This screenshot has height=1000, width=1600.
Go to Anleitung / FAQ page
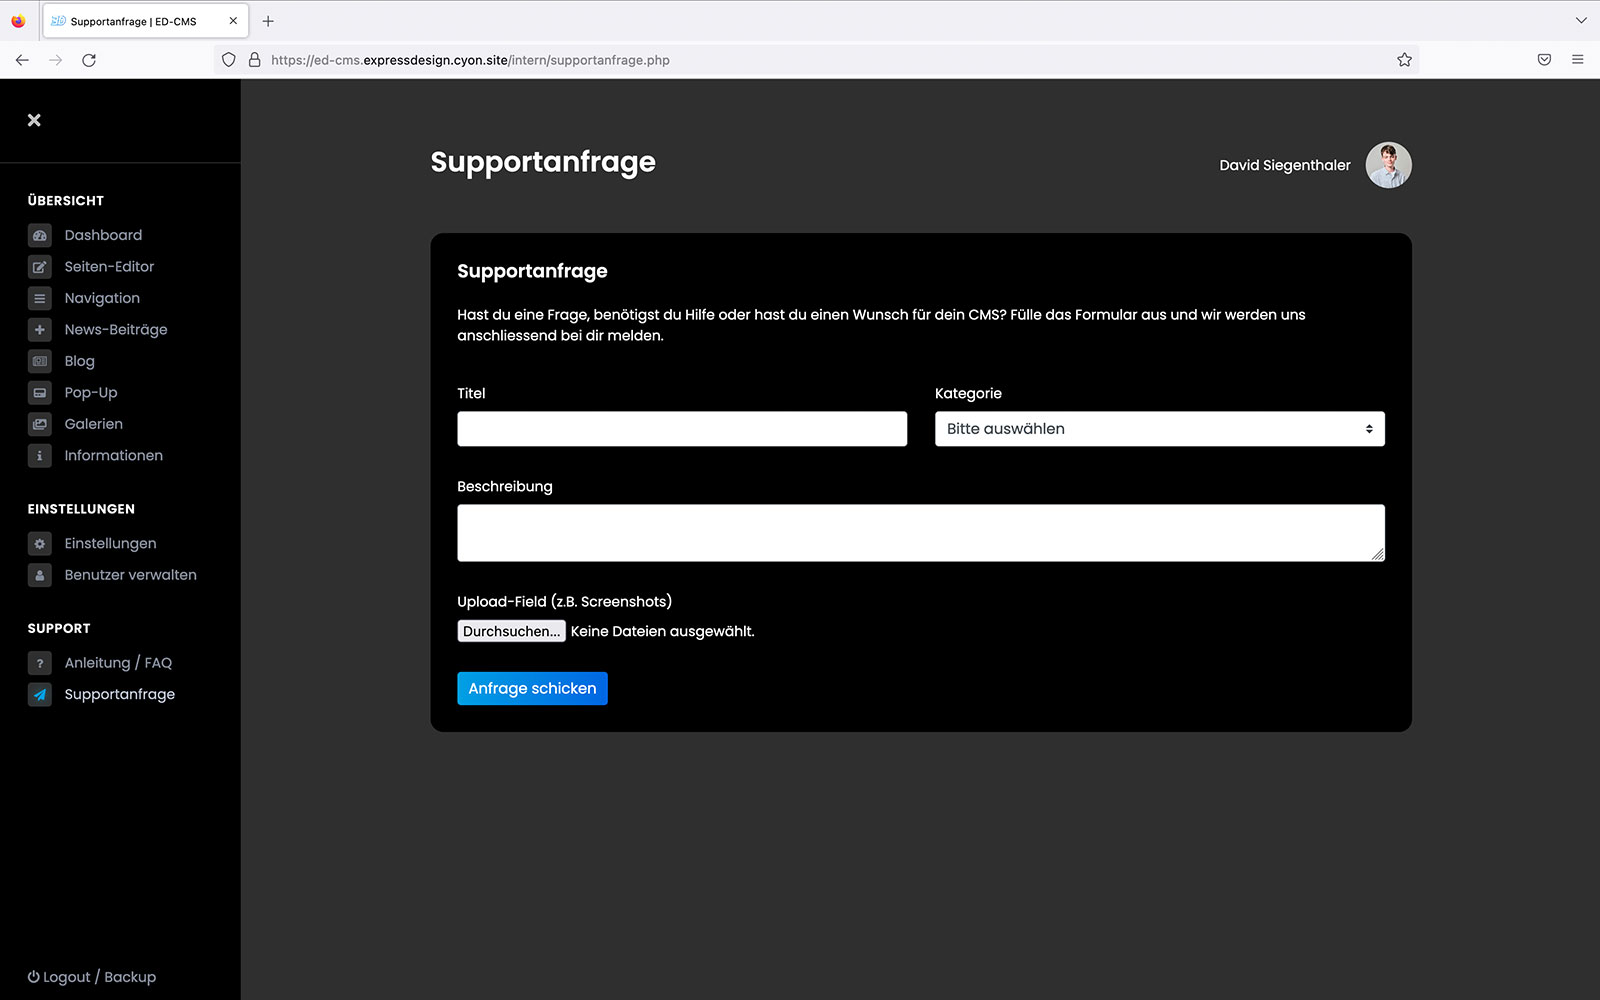(x=118, y=663)
